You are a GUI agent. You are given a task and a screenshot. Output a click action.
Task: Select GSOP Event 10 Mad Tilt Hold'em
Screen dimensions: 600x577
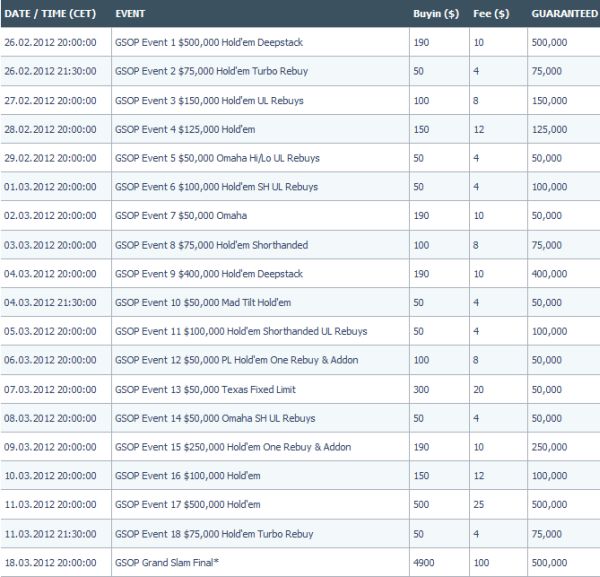tap(203, 302)
